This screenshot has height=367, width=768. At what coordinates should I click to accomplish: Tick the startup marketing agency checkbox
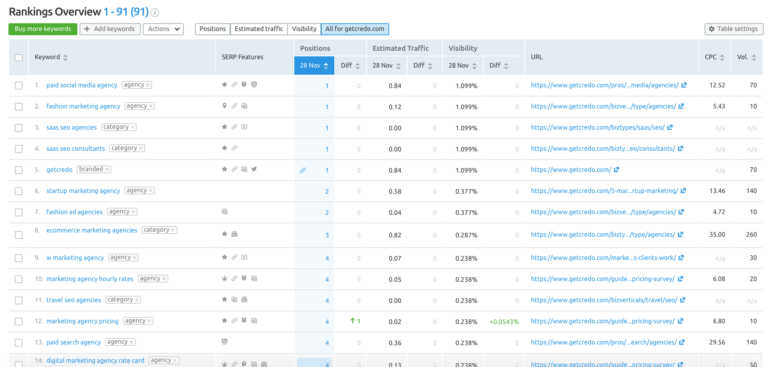[x=19, y=191]
